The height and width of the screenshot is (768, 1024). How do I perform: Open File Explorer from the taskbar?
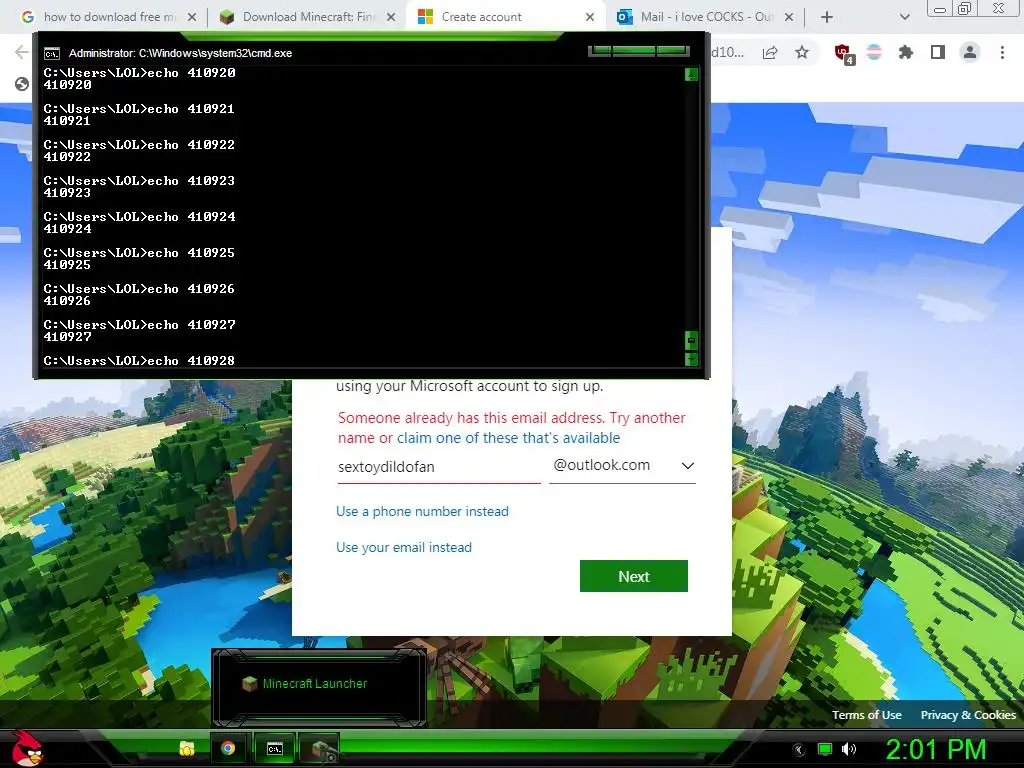(x=187, y=748)
